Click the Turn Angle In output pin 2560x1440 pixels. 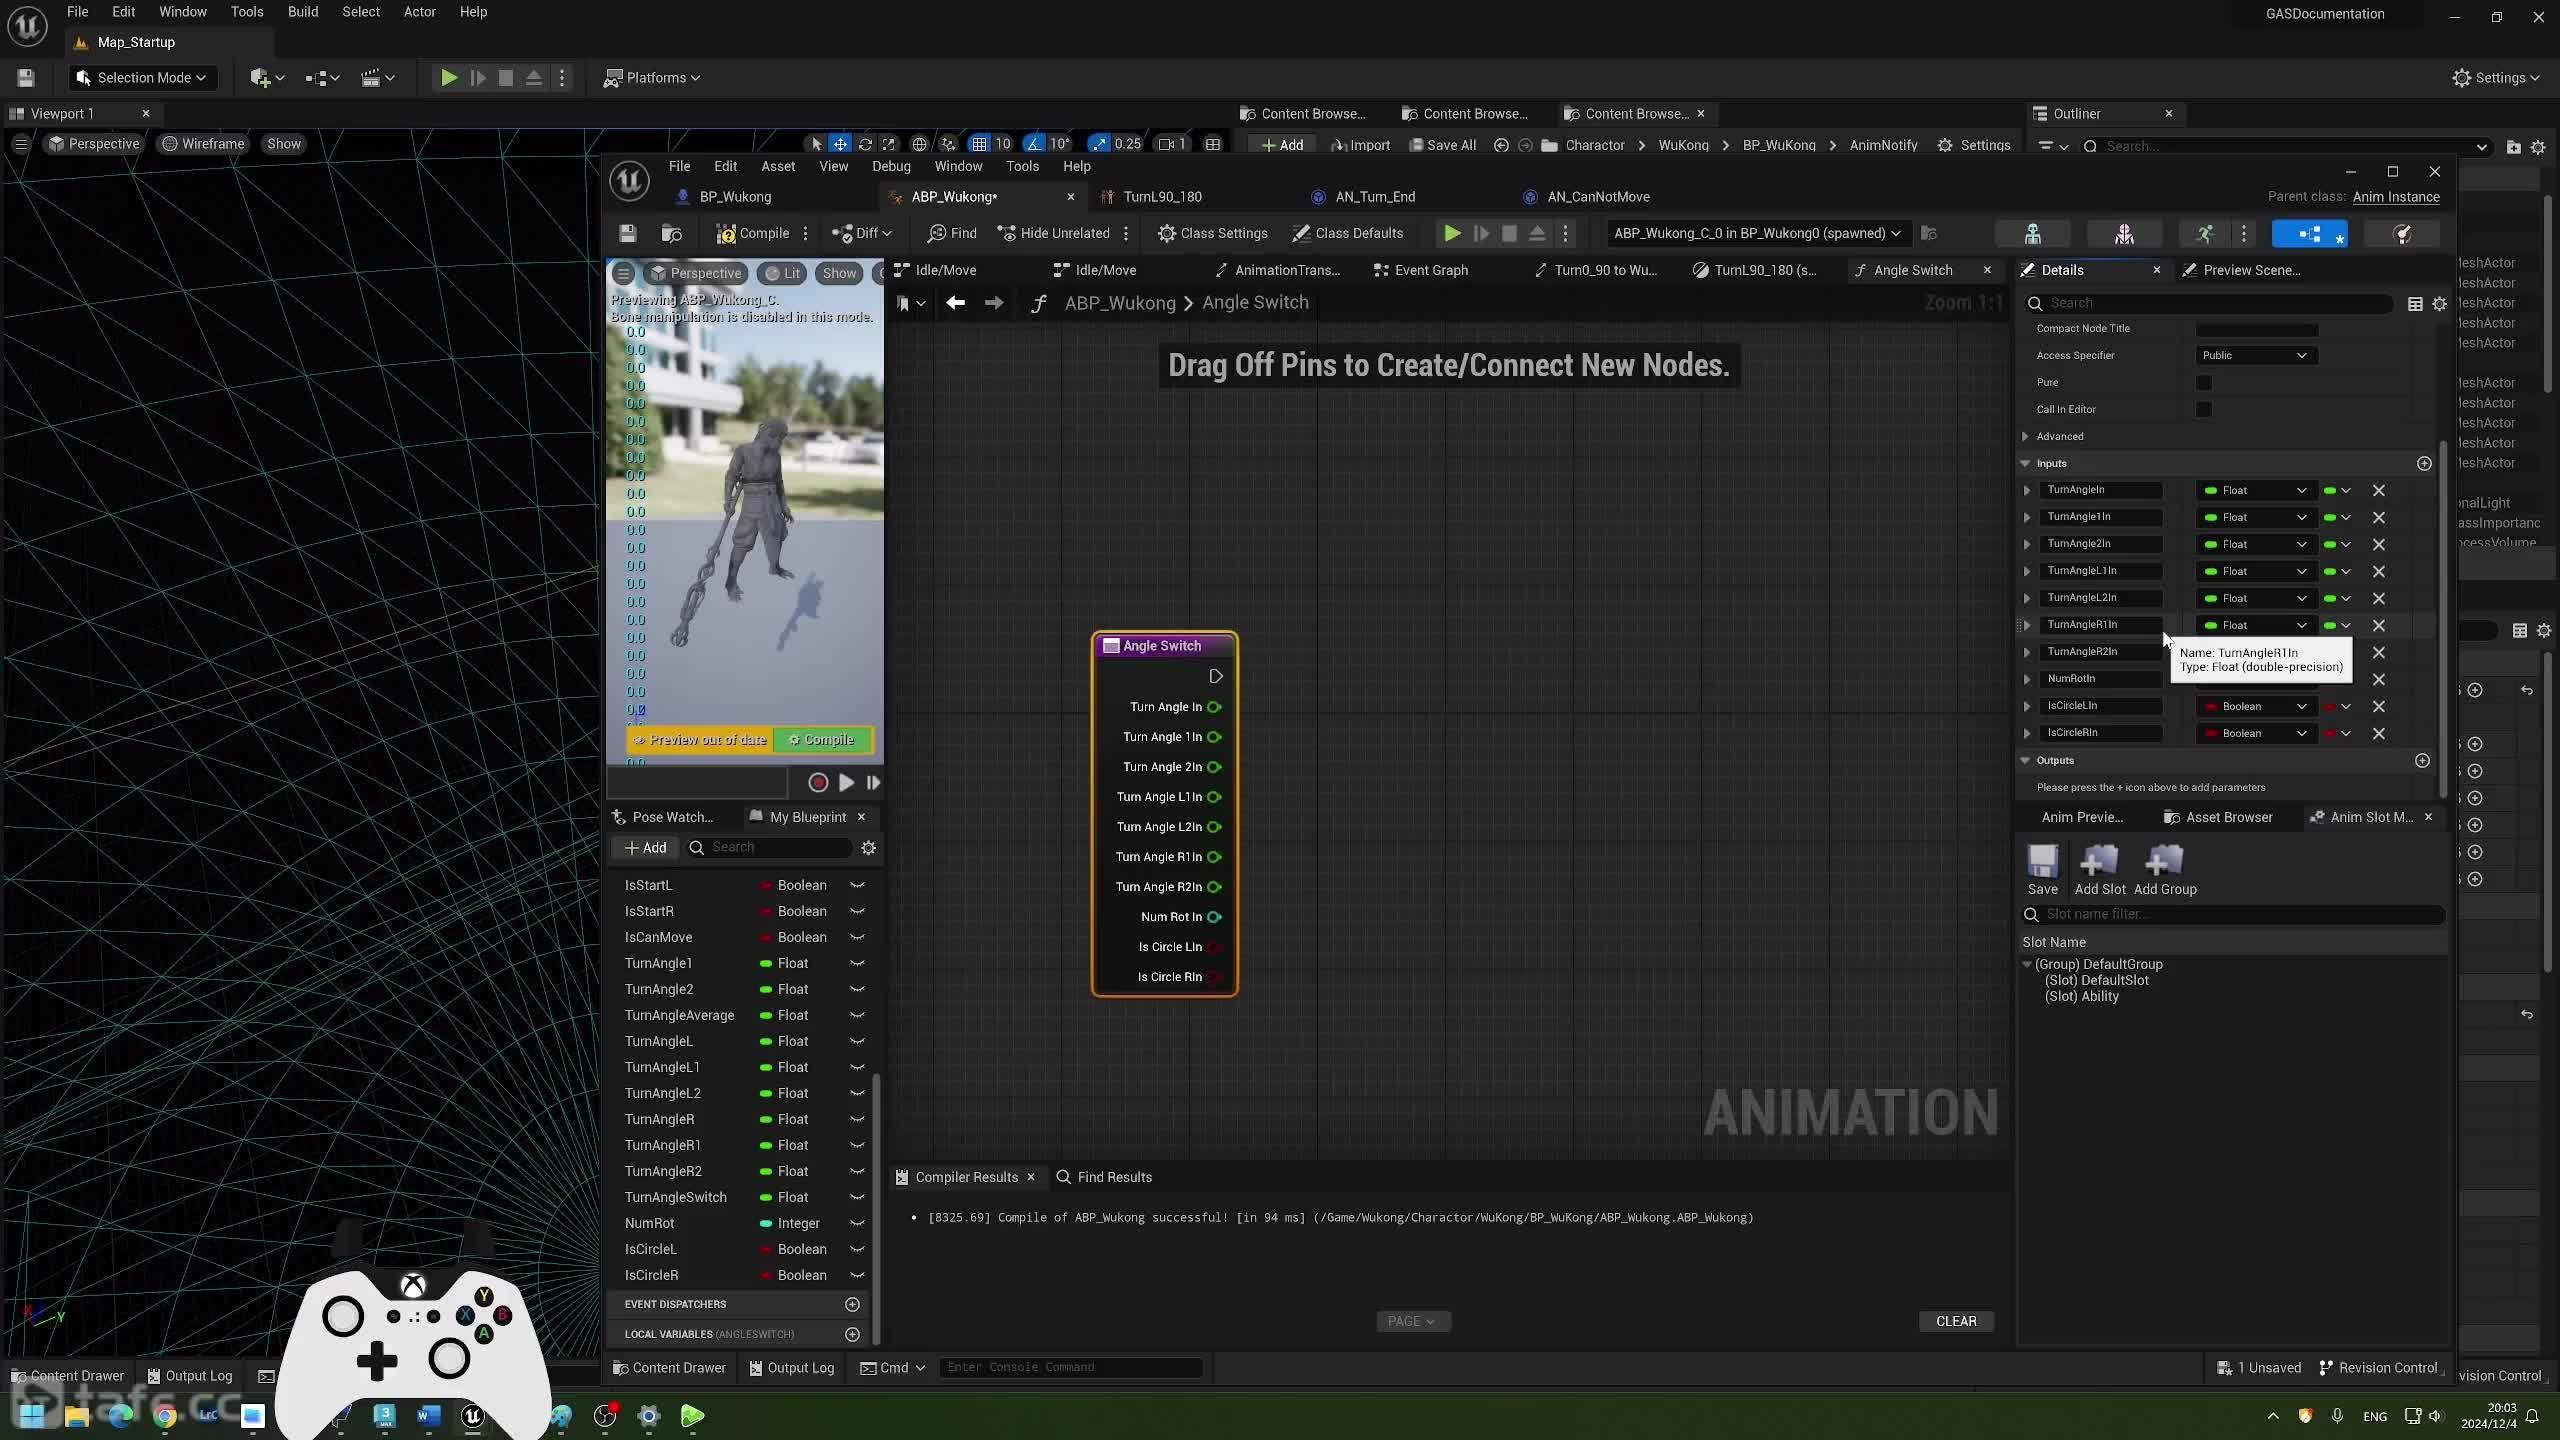[1214, 707]
